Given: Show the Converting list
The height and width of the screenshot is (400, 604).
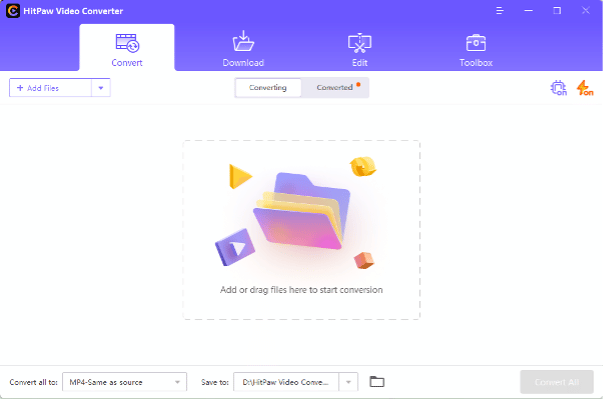Looking at the screenshot, I should pos(268,88).
